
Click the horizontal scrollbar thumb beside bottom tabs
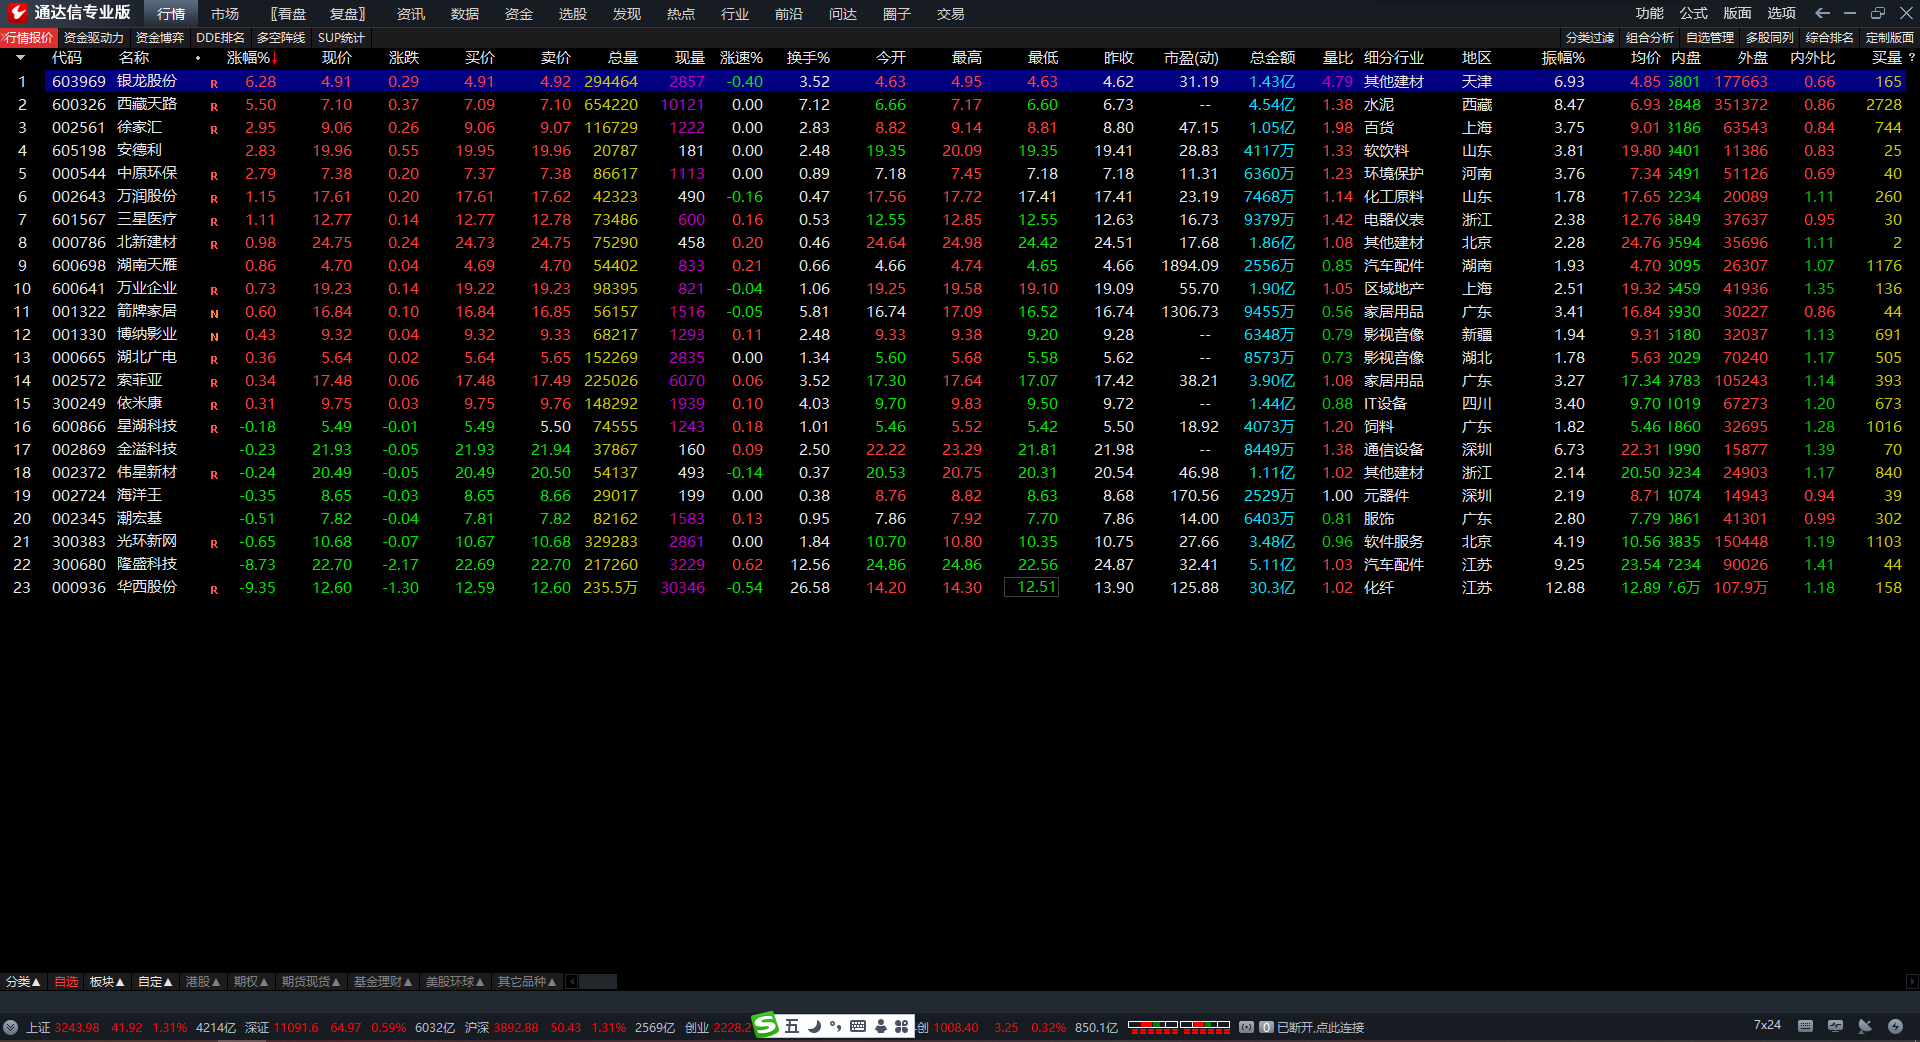click(x=598, y=982)
